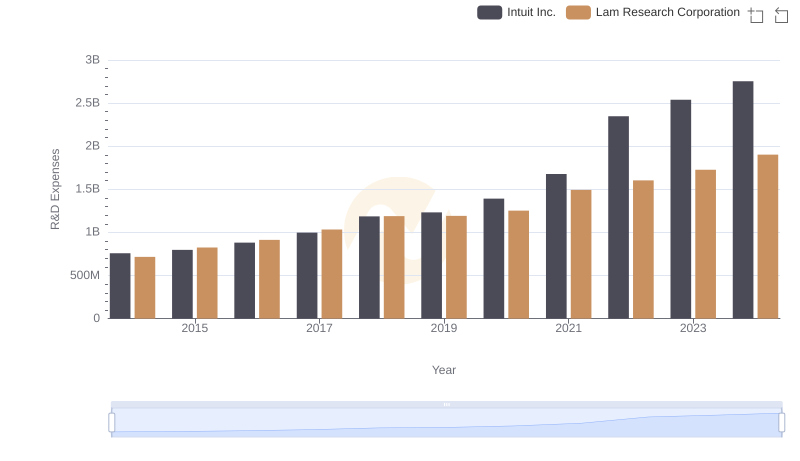
Task: Click the 2023 x-axis label
Action: click(x=693, y=328)
